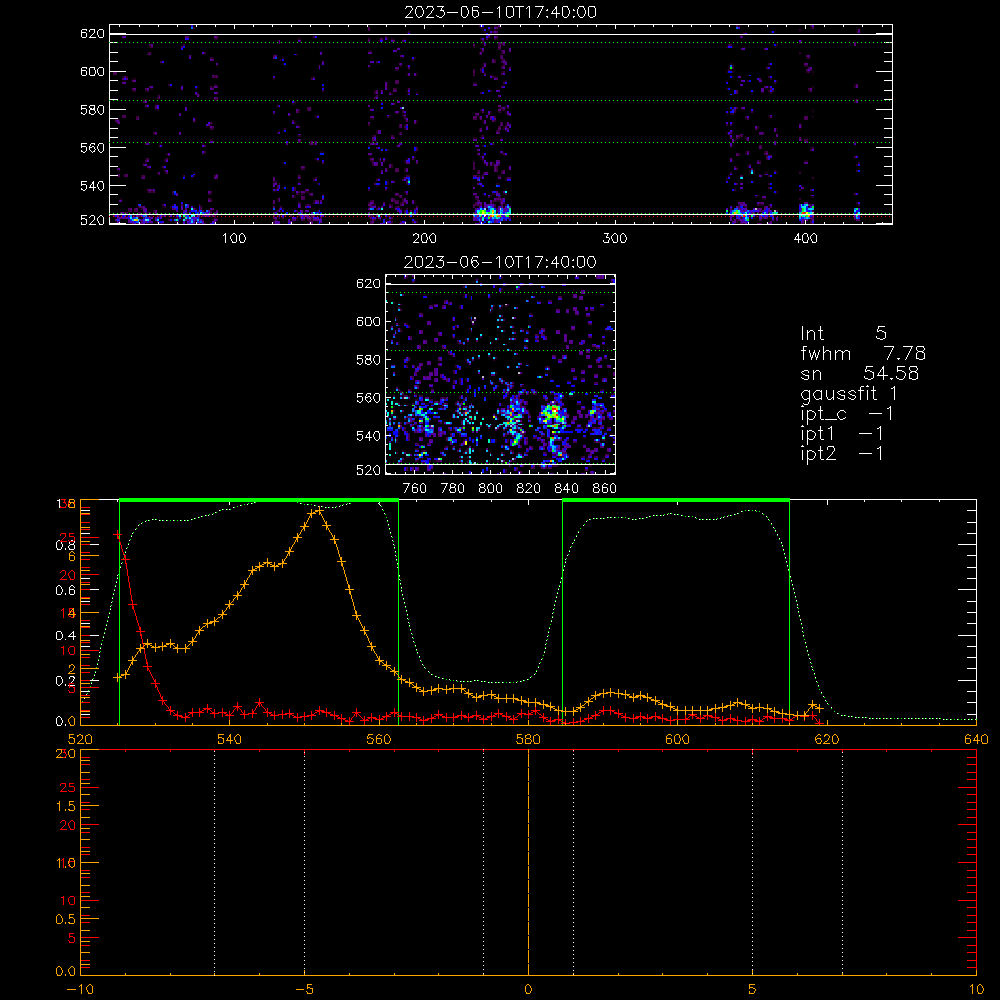
Task: Click x-axis label 560 of the profile plot
Action: tap(379, 739)
